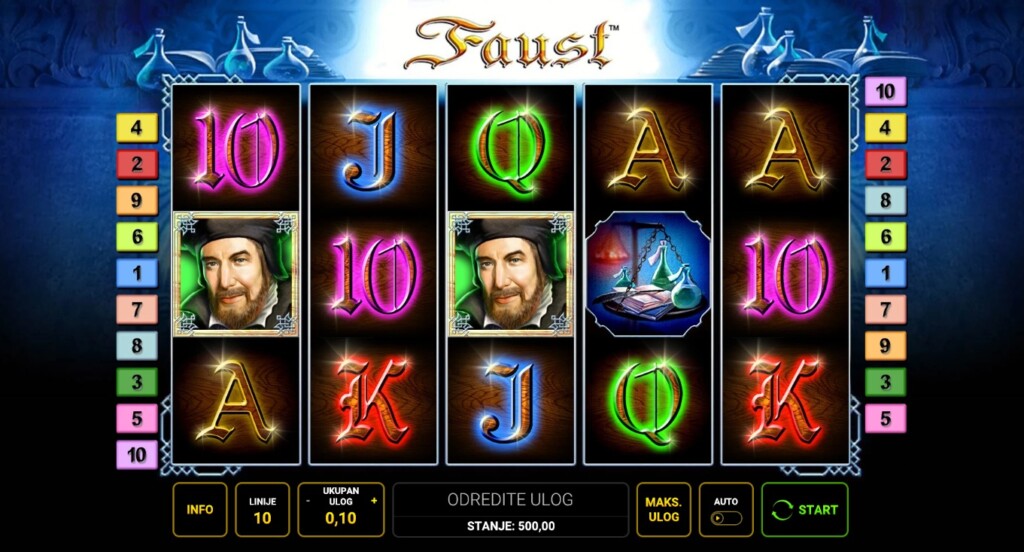Select MAKS. ULOG max bet button
The image size is (1024, 552).
point(664,510)
